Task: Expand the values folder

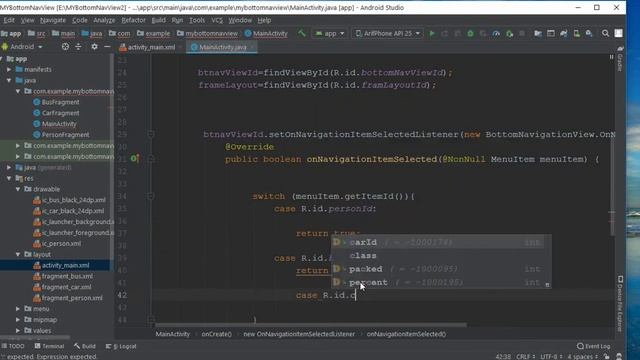Action: [x=18, y=331]
